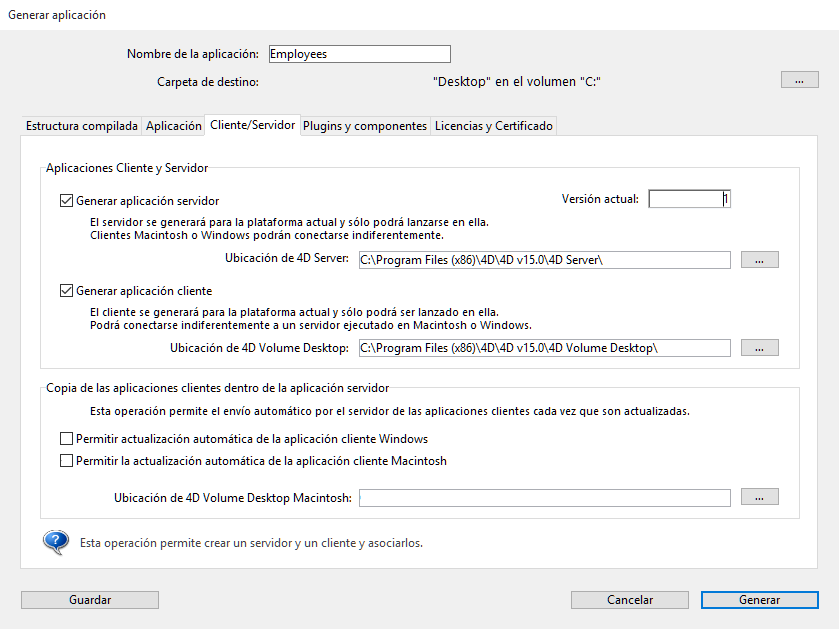
Task: Click the Ubicación de 4D Server path field
Action: 544,260
